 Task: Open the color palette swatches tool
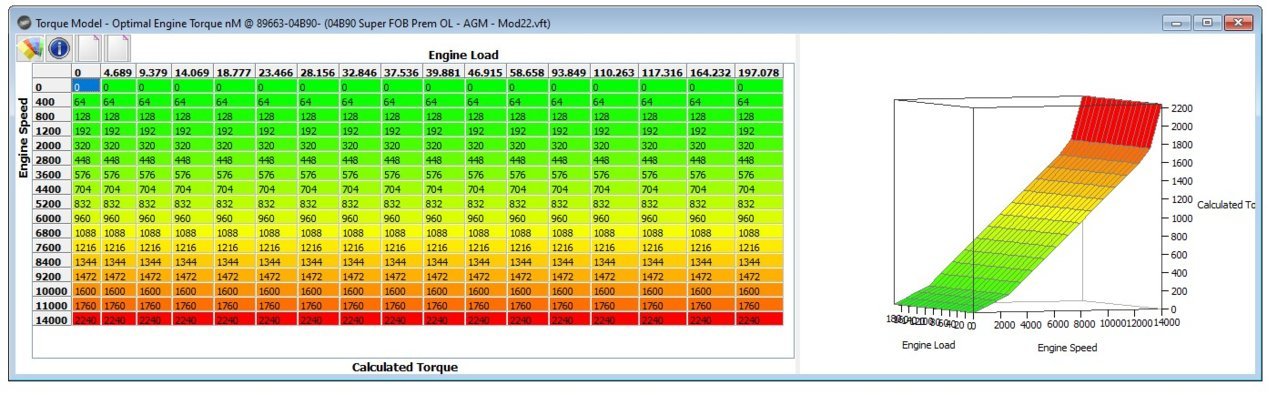(x=31, y=48)
